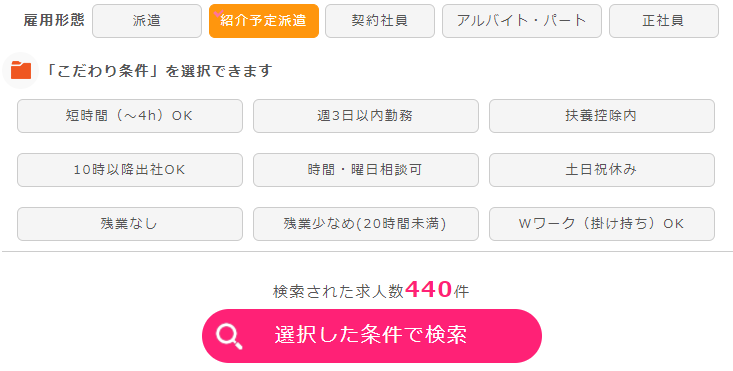The image size is (733, 371).
Task: Select the 正社員 employment option
Action: click(664, 21)
